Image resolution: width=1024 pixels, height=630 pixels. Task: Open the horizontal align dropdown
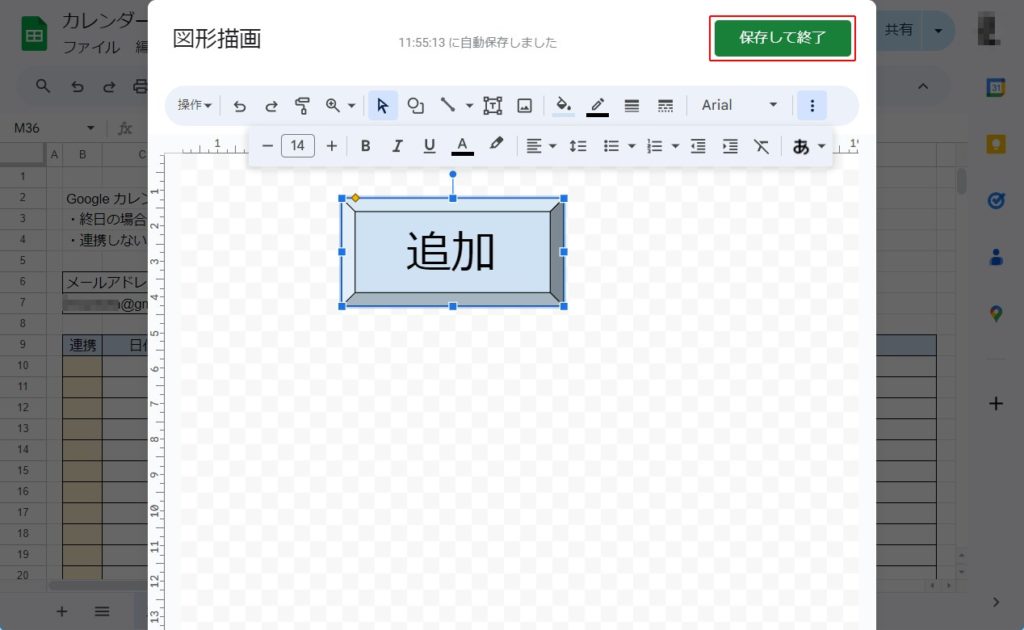coord(541,146)
